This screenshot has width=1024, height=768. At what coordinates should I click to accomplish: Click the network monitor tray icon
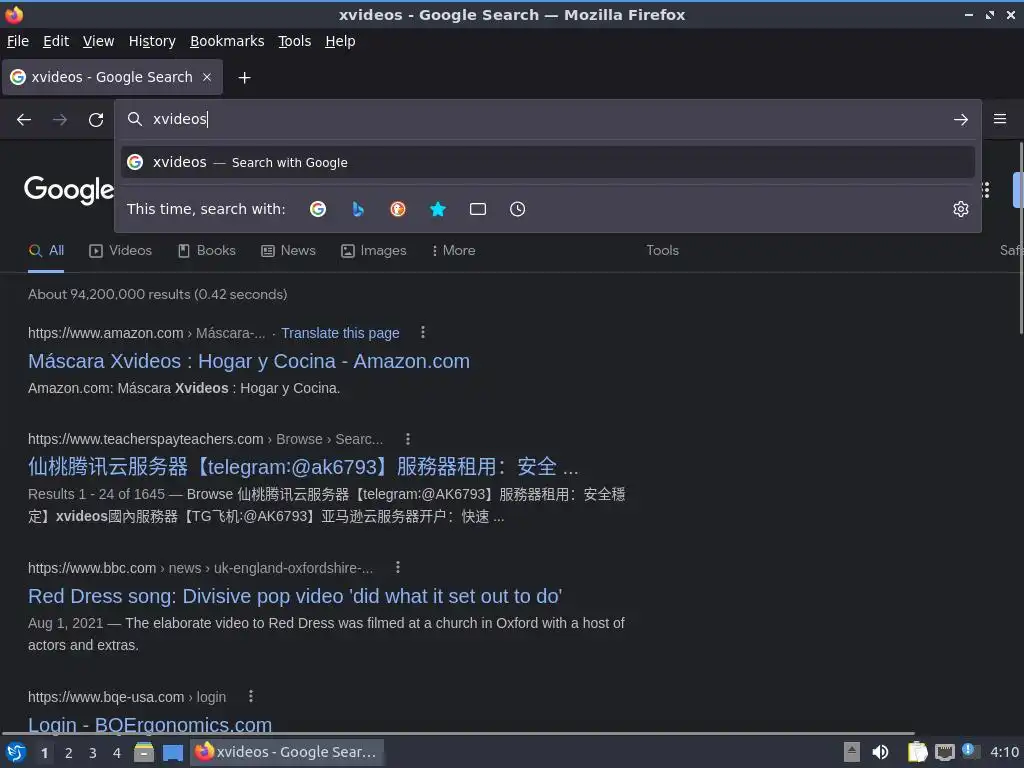click(944, 752)
